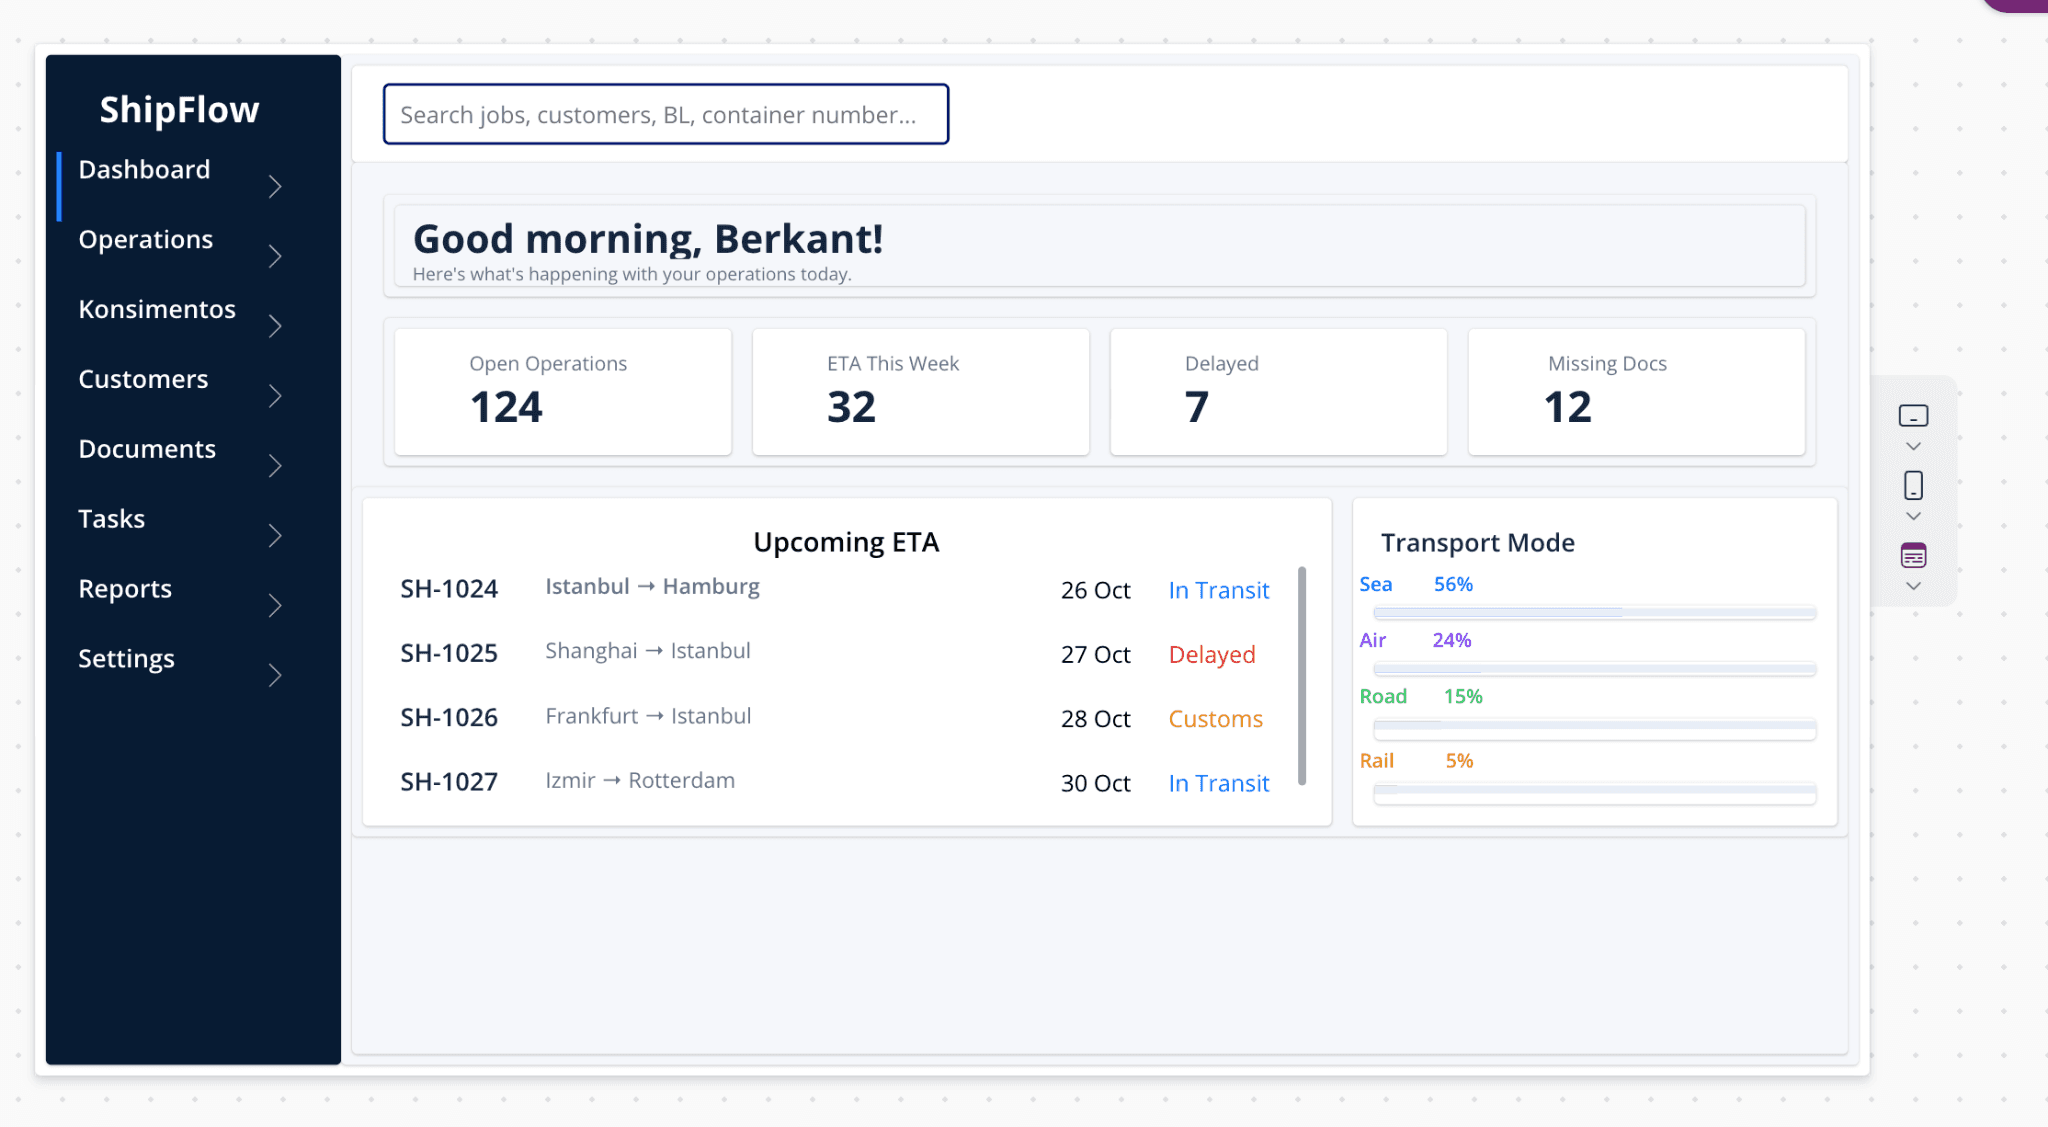The height and width of the screenshot is (1127, 2048).
Task: Select shipment SH-1026 row
Action: click(835, 718)
